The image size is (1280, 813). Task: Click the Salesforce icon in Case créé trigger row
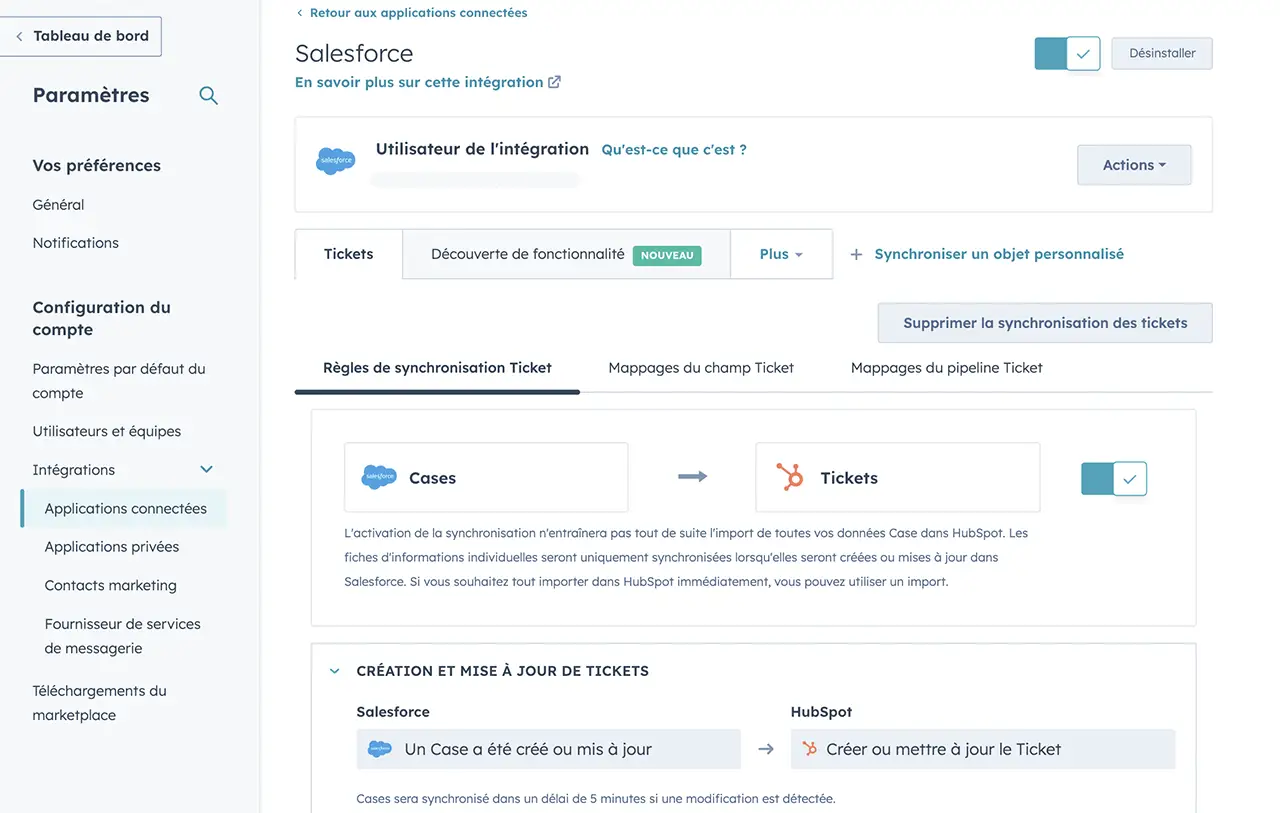click(379, 749)
